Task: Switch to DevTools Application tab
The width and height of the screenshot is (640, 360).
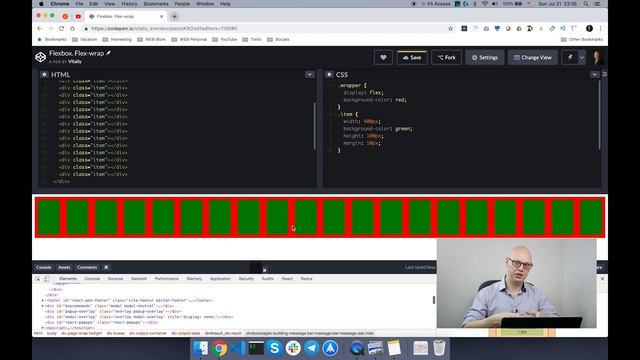Action: pyautogui.click(x=220, y=279)
